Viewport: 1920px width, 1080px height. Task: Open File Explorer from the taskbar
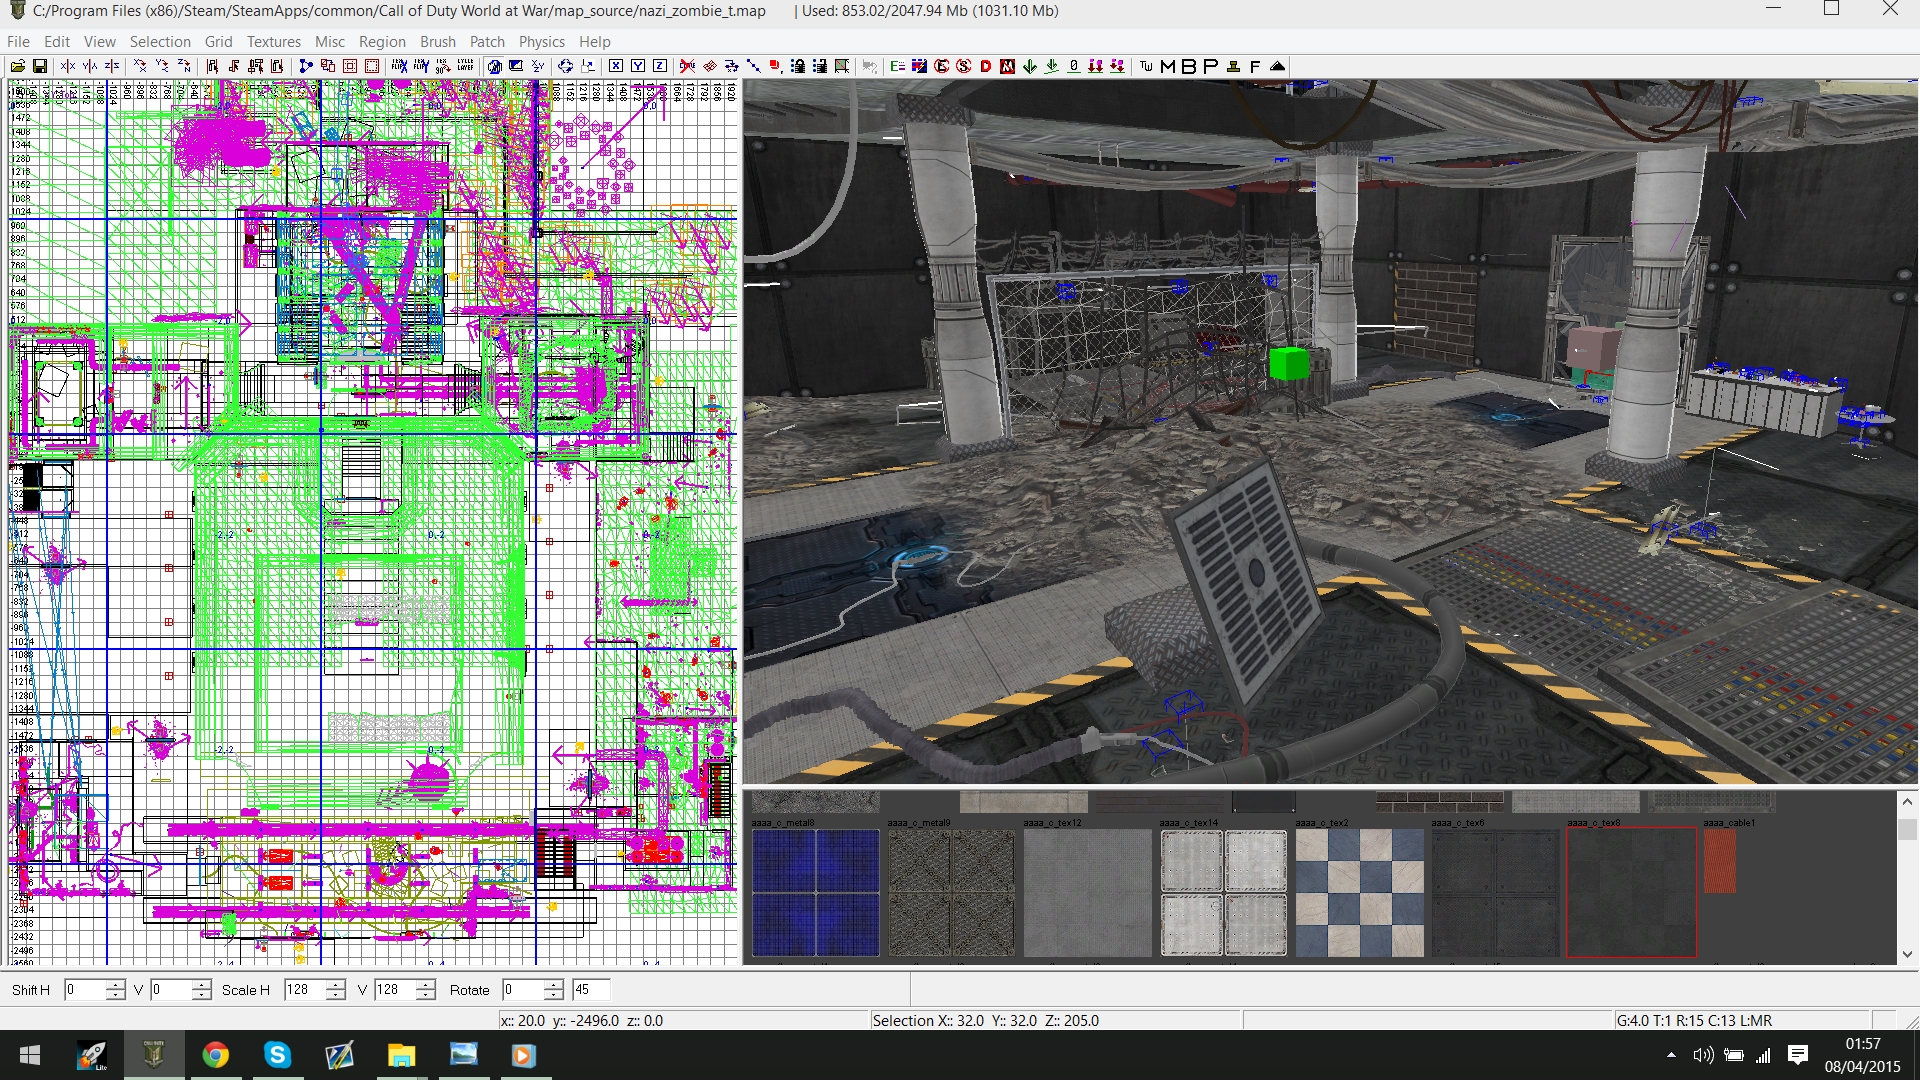point(401,1055)
